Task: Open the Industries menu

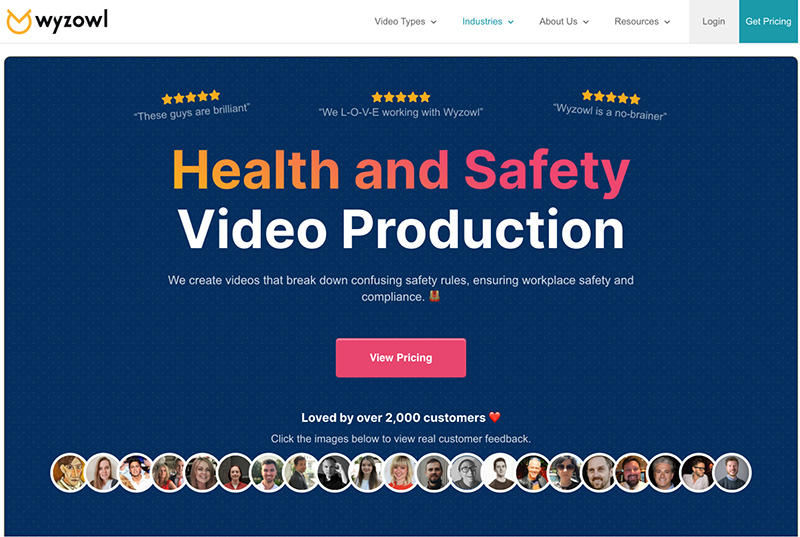Action: (482, 21)
